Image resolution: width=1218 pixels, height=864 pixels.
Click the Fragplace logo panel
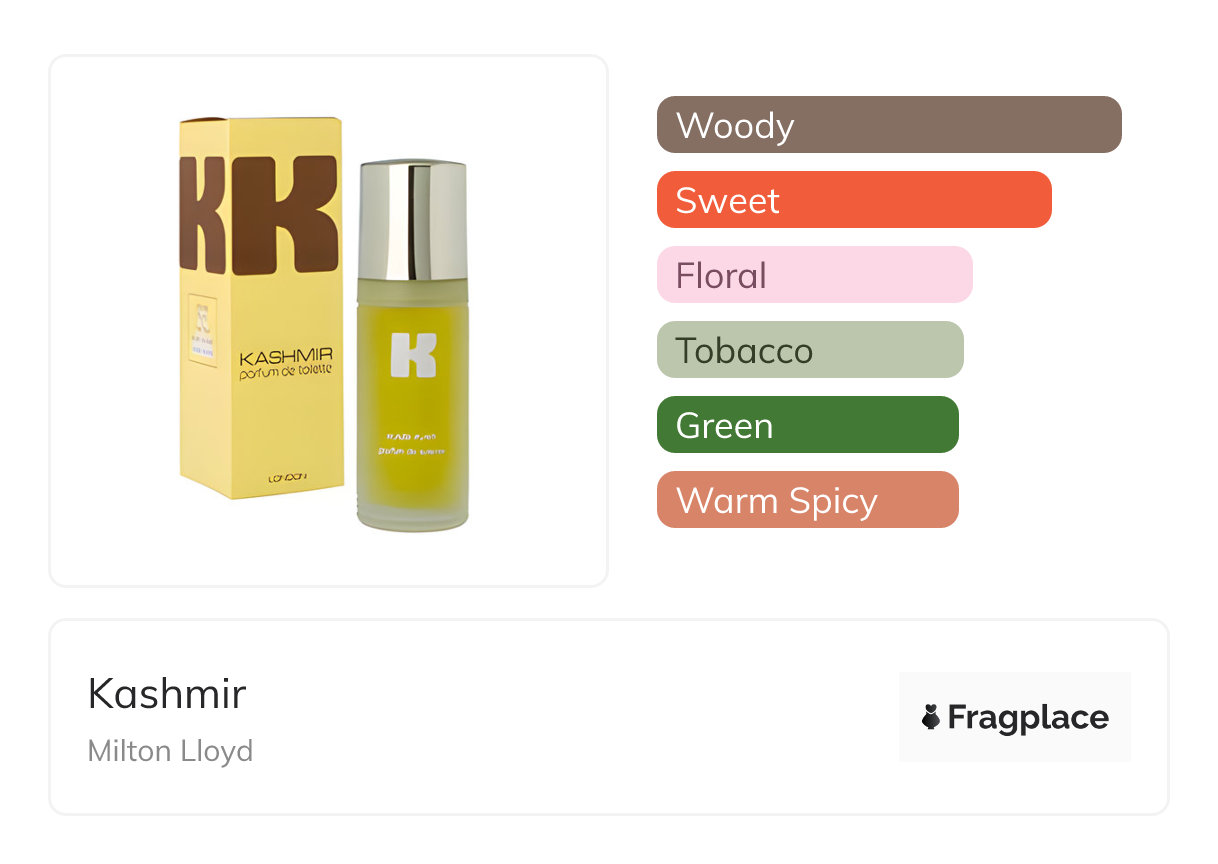click(x=1015, y=717)
